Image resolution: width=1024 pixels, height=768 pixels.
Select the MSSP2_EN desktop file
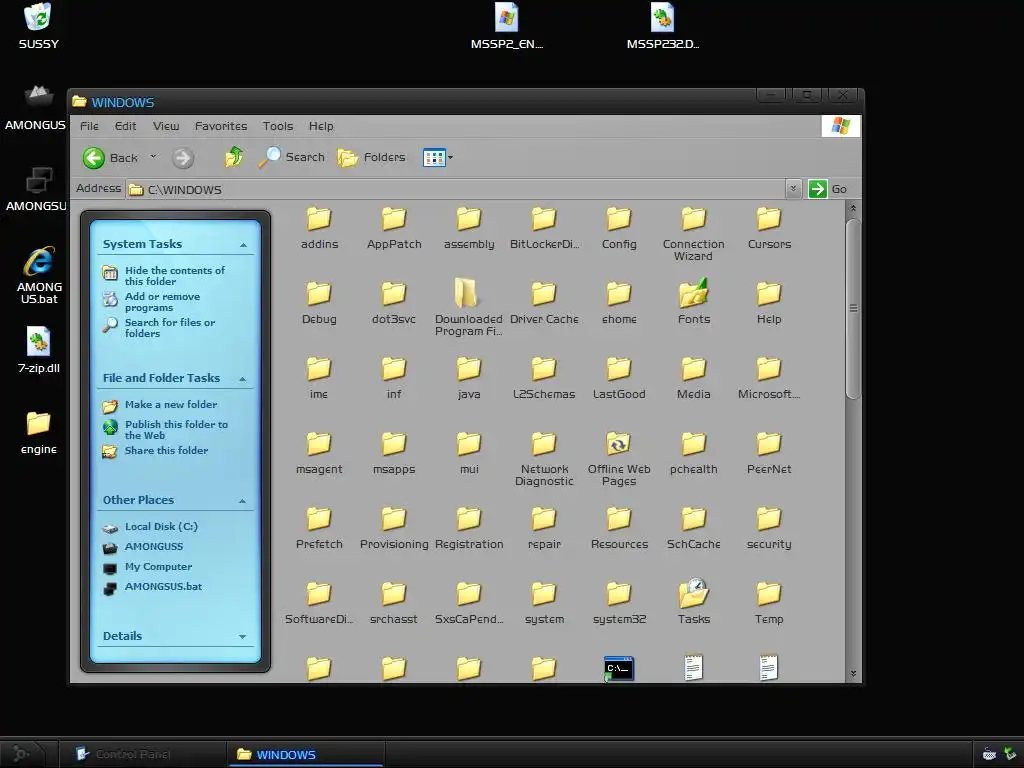(507, 26)
